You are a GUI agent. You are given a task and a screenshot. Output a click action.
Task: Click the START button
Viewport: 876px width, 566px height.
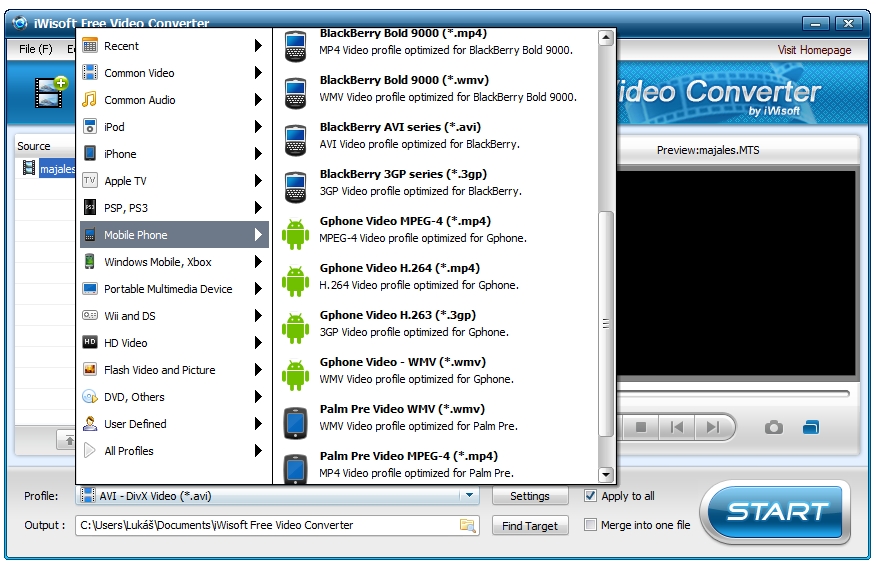[x=775, y=512]
